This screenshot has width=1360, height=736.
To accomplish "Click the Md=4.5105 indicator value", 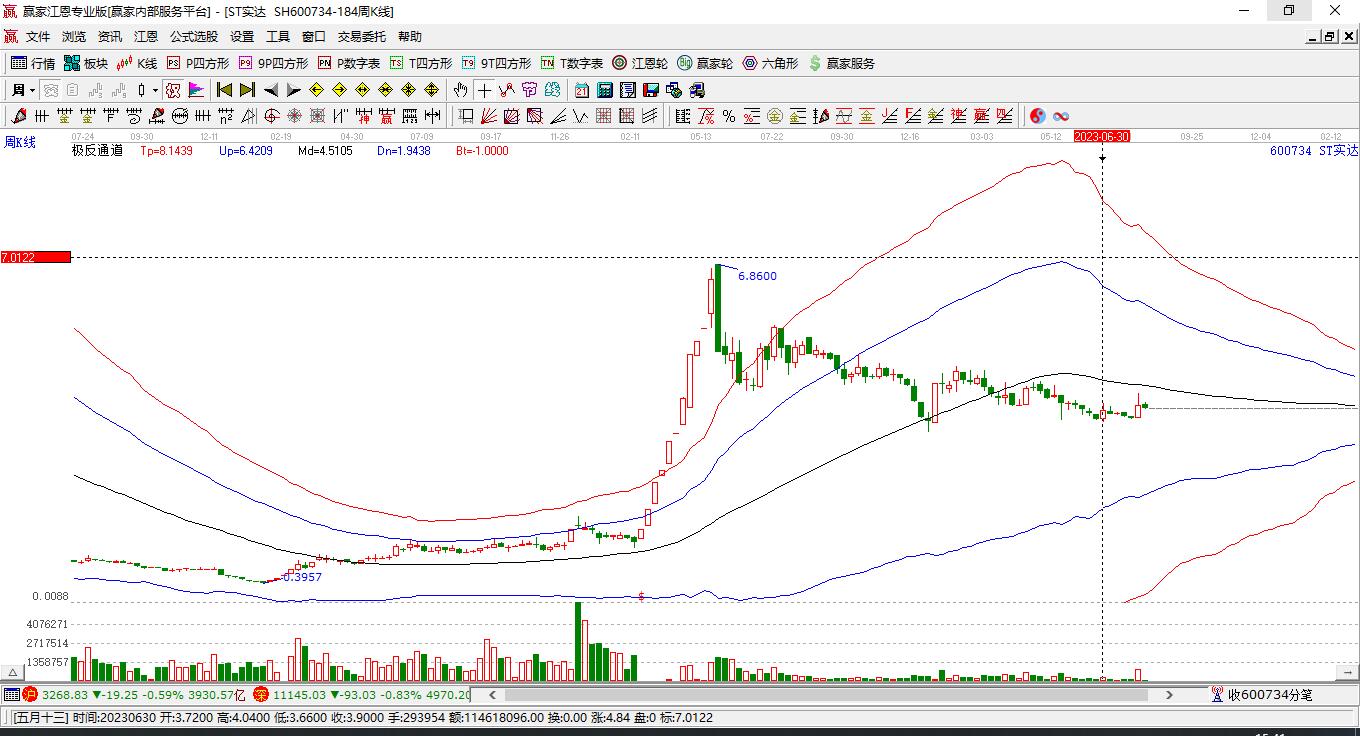I will [325, 151].
